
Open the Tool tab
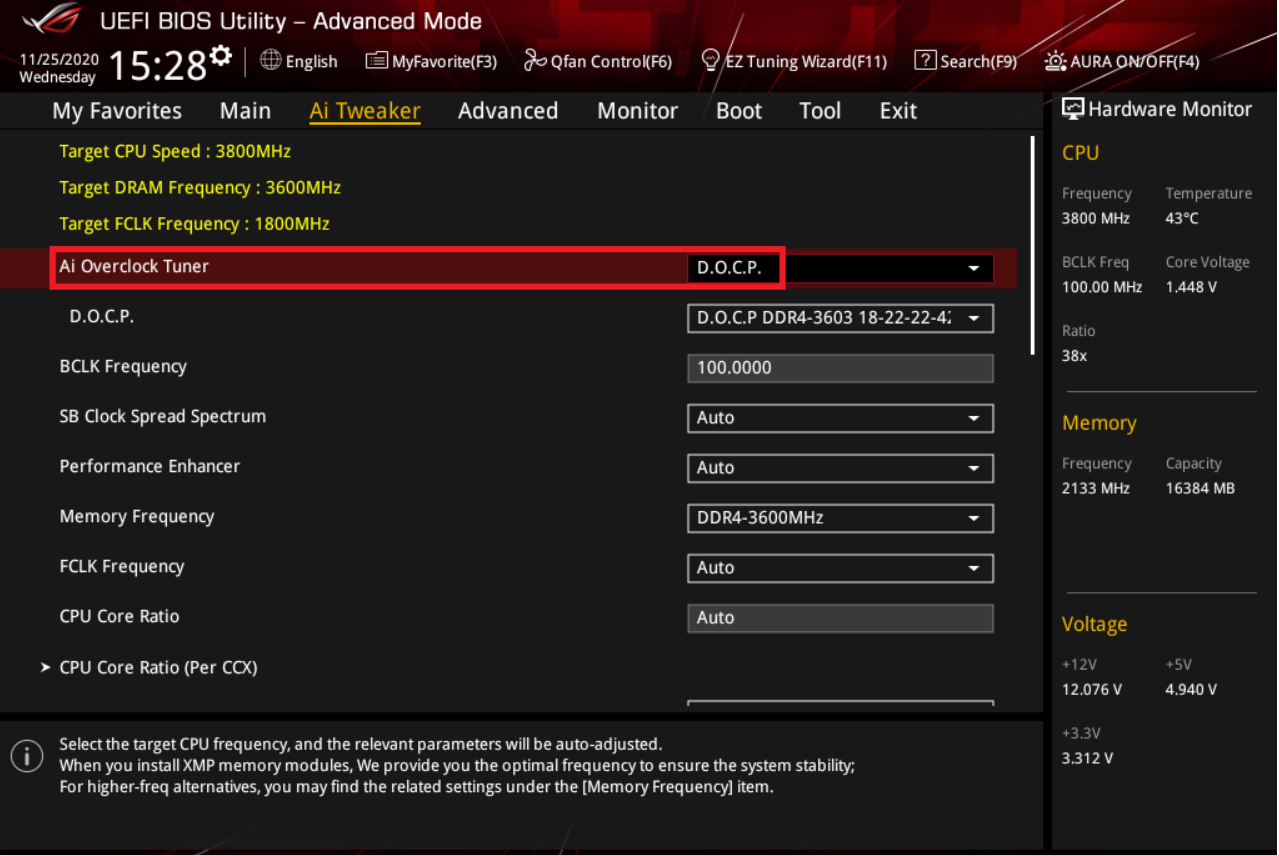coord(820,111)
